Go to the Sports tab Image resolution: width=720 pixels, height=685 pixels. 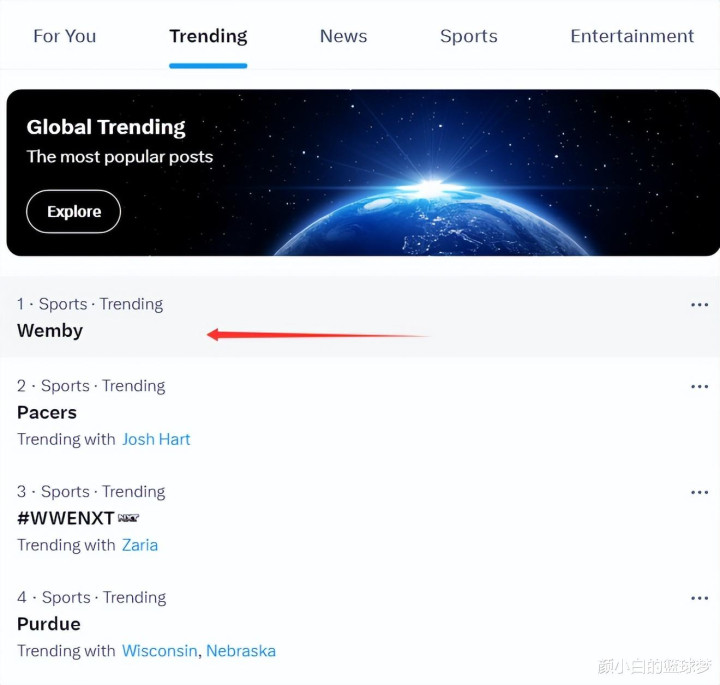coord(468,36)
